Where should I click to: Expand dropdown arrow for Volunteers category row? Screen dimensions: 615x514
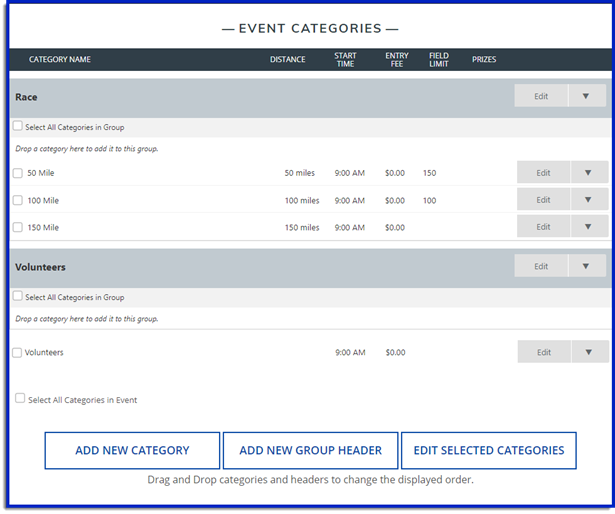pos(588,352)
